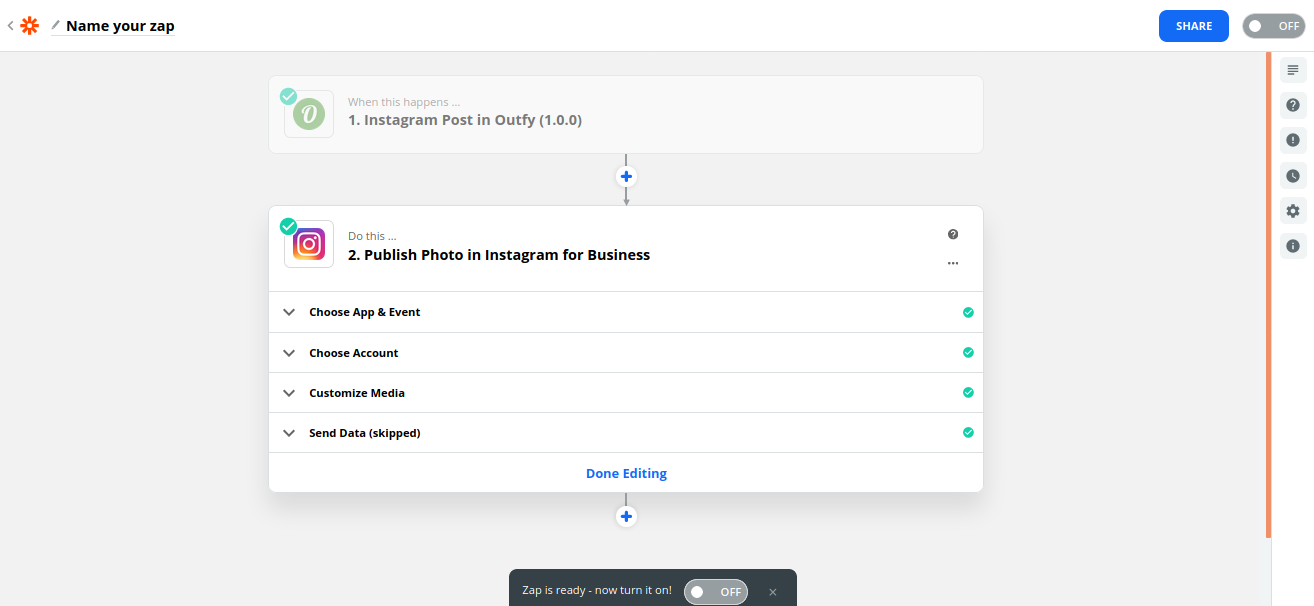Click the Send Data green checkmark
Viewport: 1314px width, 606px height.
pos(968,432)
